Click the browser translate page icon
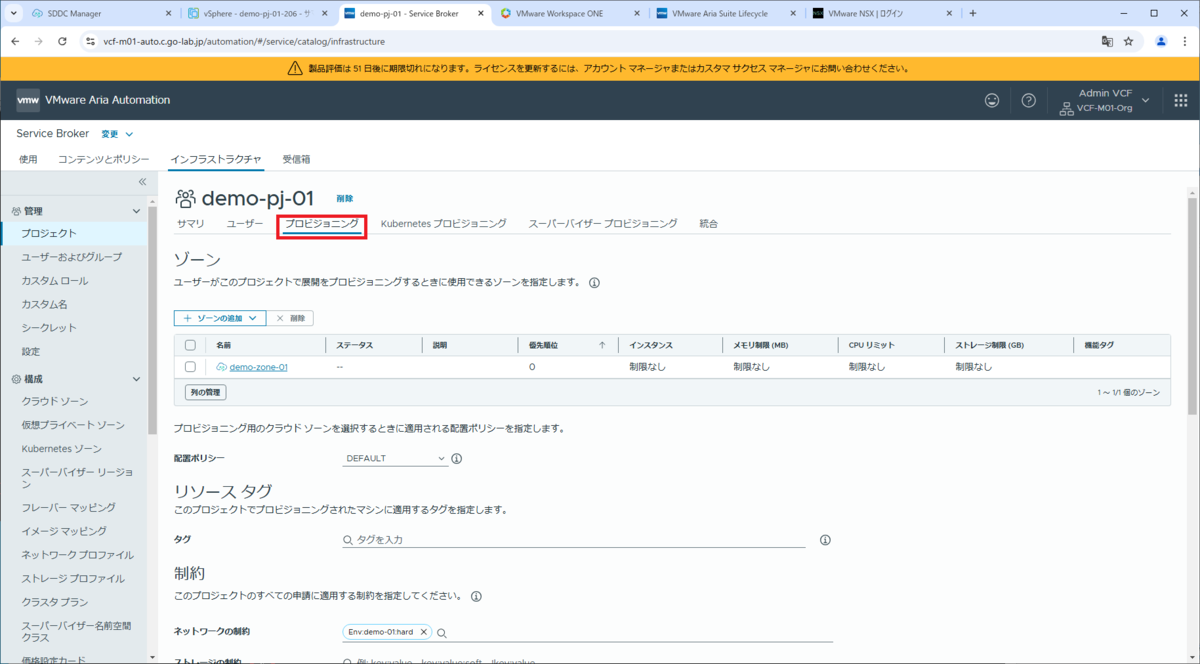Image resolution: width=1200 pixels, height=664 pixels. [x=1107, y=42]
